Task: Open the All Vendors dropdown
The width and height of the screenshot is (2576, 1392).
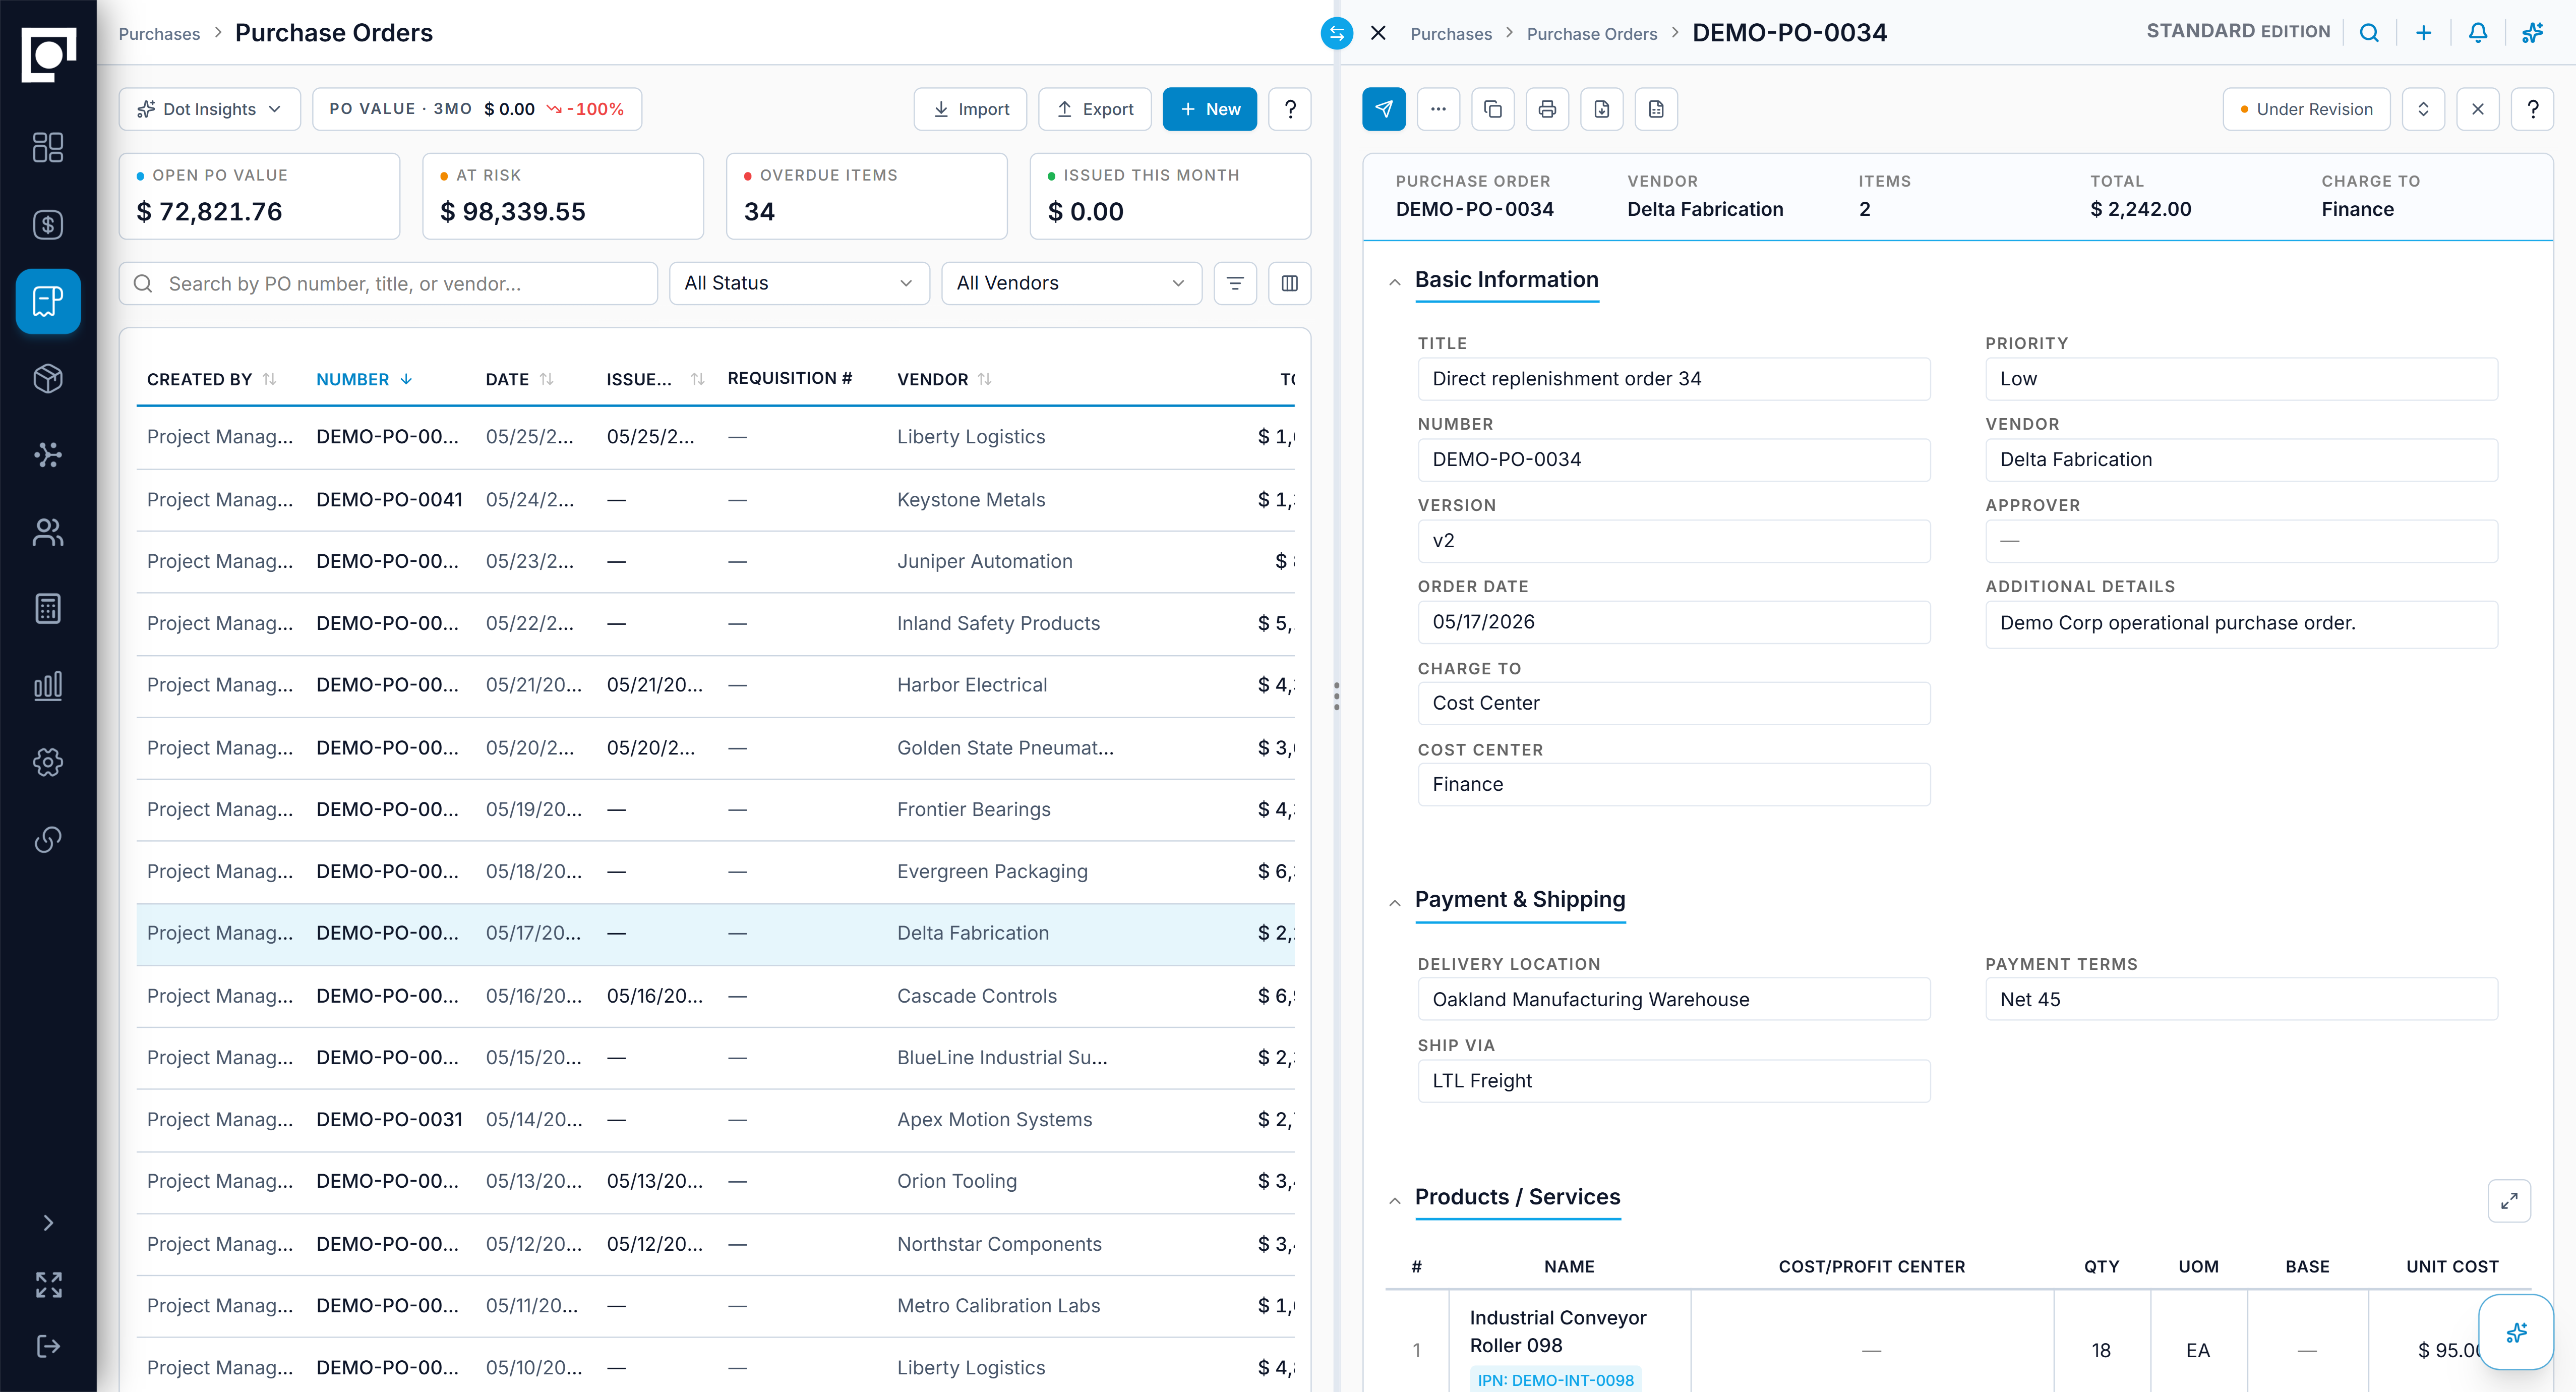Action: 1071,283
